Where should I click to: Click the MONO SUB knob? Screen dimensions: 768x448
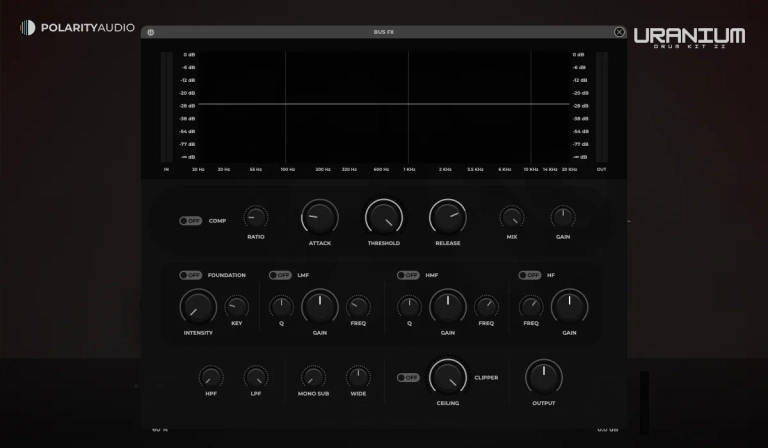click(x=313, y=377)
